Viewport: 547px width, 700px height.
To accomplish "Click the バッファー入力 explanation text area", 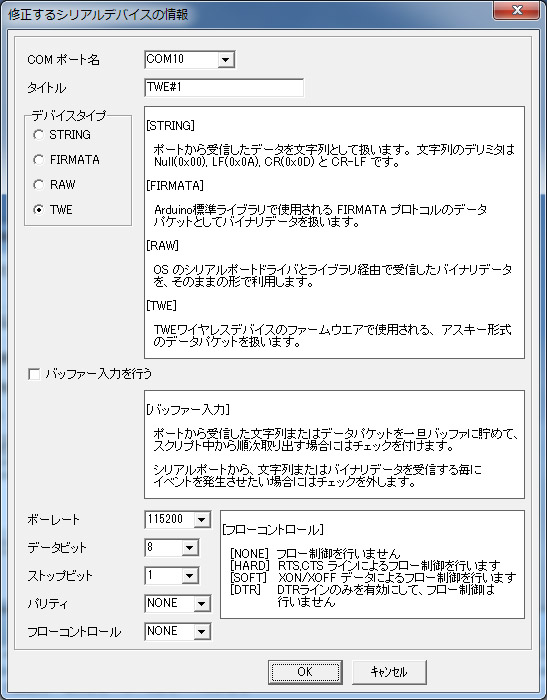I will pos(334,445).
